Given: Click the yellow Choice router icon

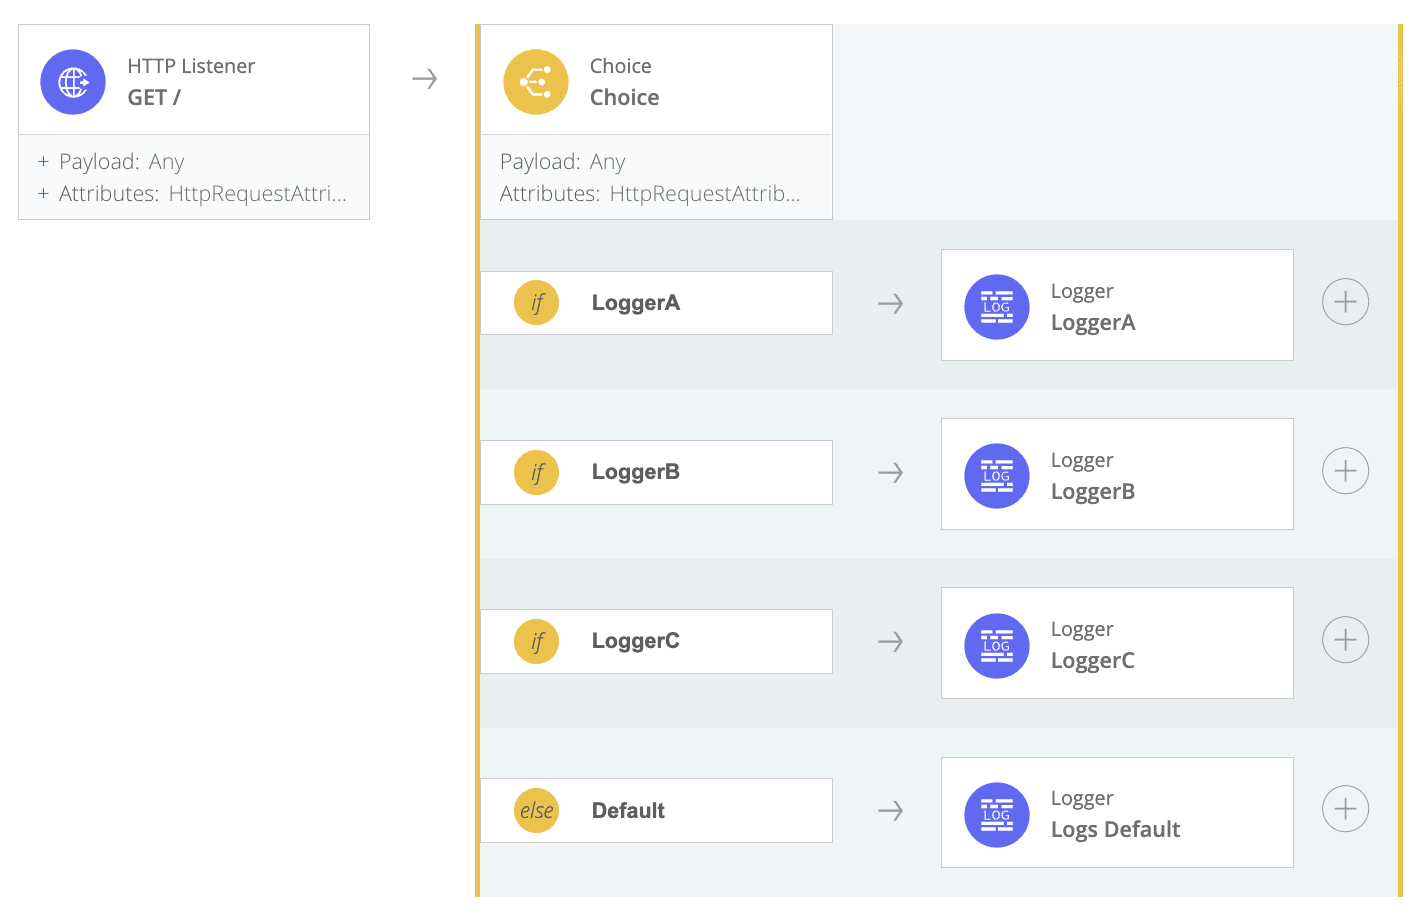Looking at the screenshot, I should point(536,82).
